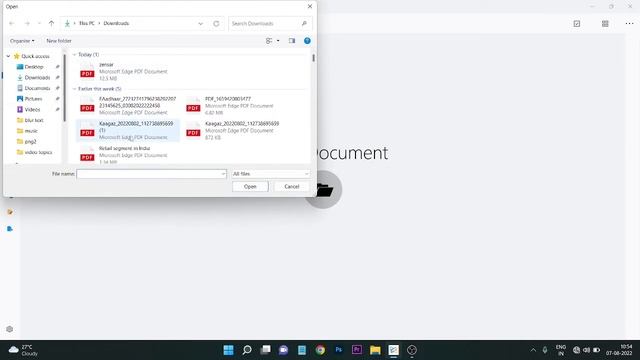The height and width of the screenshot is (360, 640).
Task: Change the file view layout
Action: point(269,41)
